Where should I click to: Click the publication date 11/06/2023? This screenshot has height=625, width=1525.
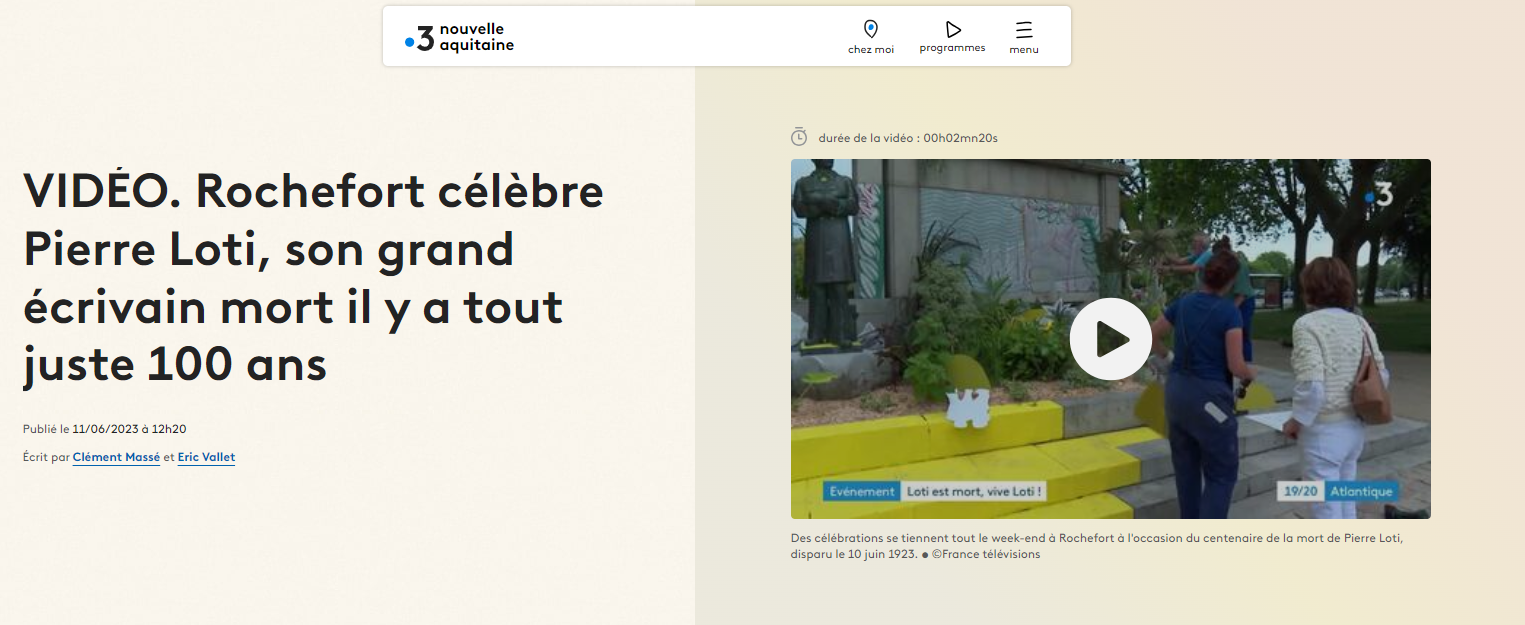click(102, 428)
